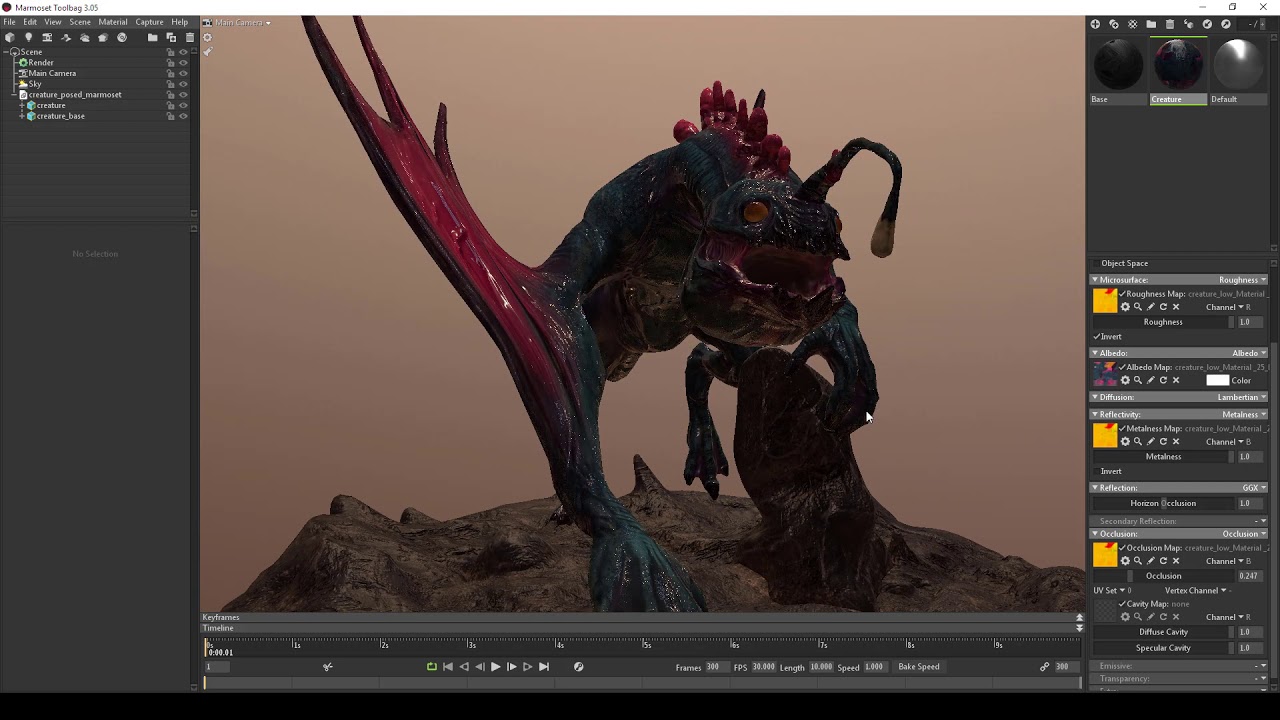Open the View menu
The width and height of the screenshot is (1280, 720).
coord(53,22)
